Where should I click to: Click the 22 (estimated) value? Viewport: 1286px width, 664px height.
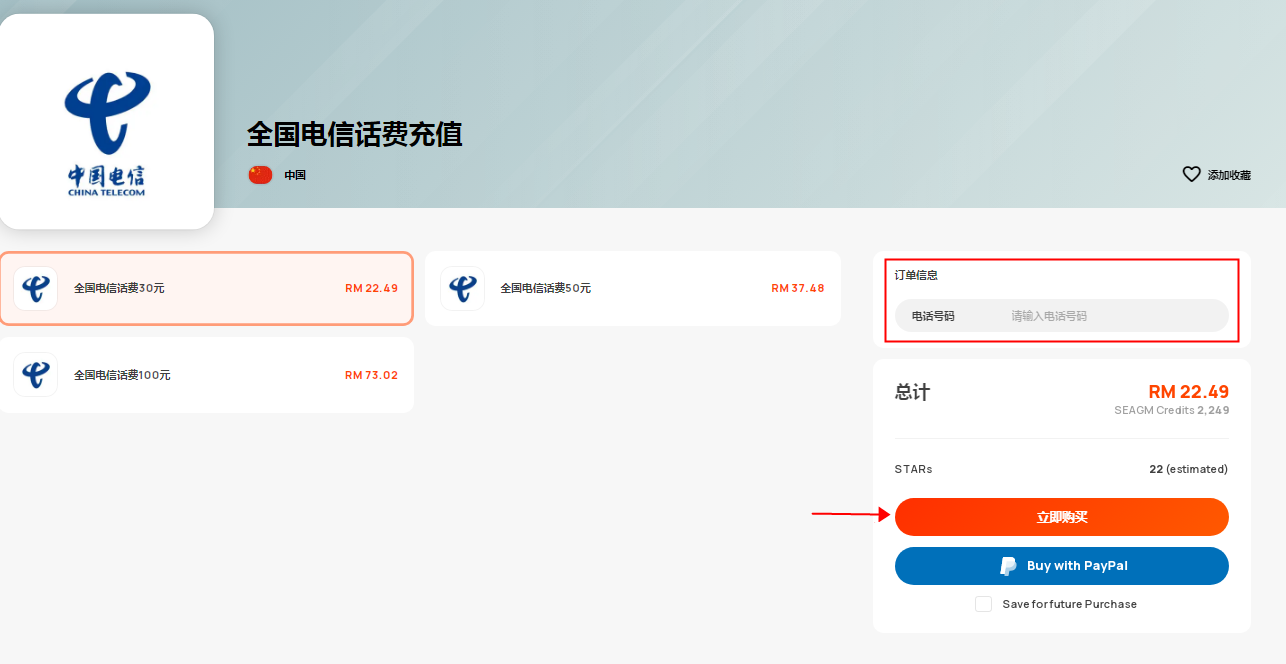tap(1189, 469)
